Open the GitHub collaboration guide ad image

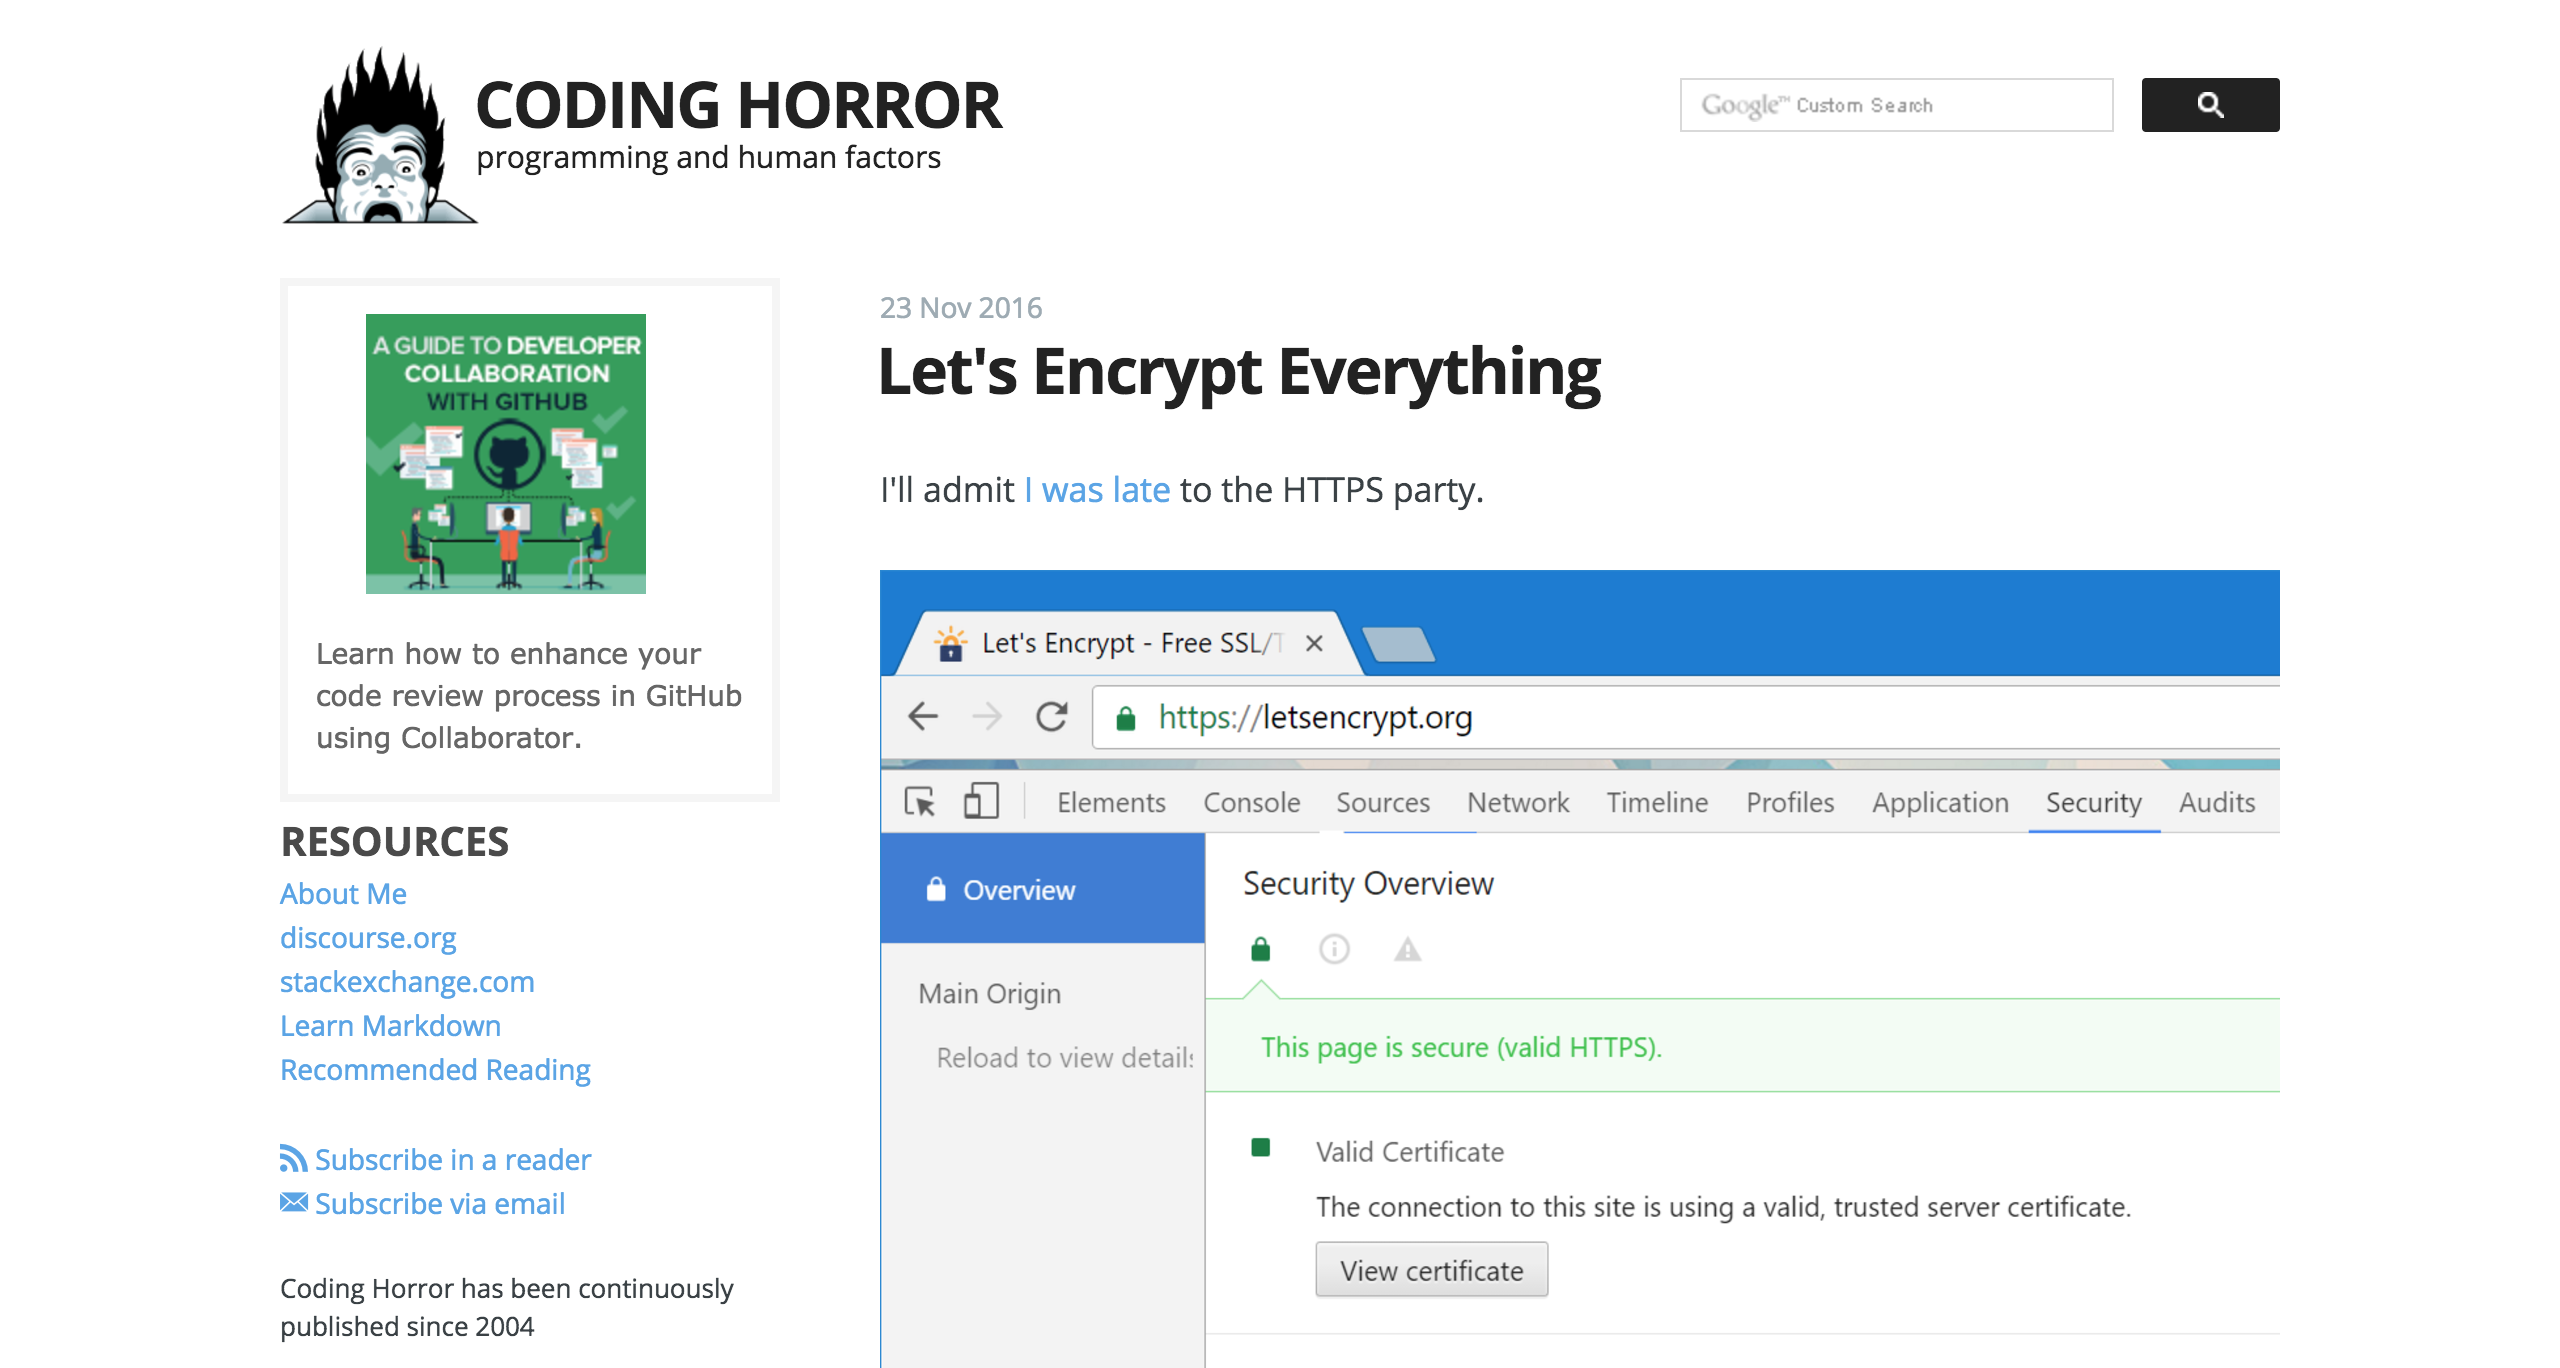pos(506,454)
